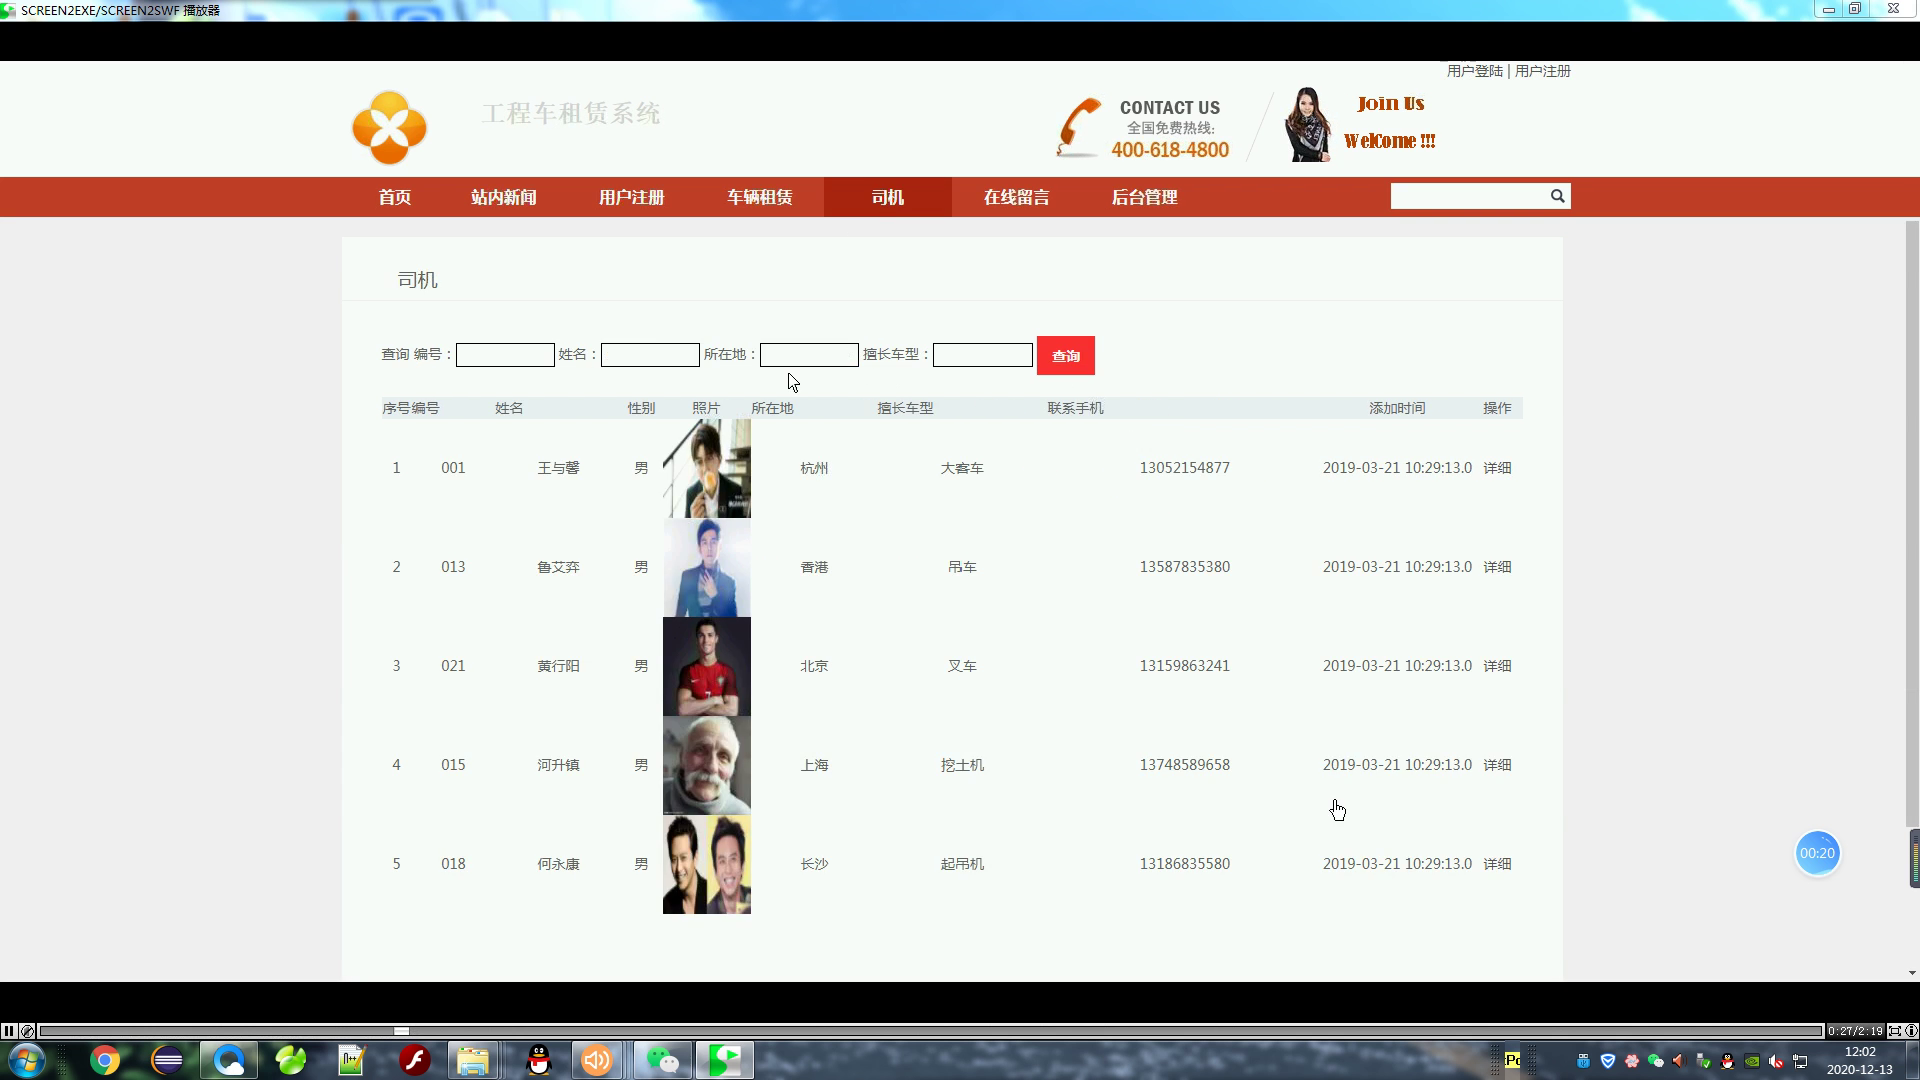Focus the 擅长车型 query input field
This screenshot has height=1080, width=1920.
(x=983, y=355)
